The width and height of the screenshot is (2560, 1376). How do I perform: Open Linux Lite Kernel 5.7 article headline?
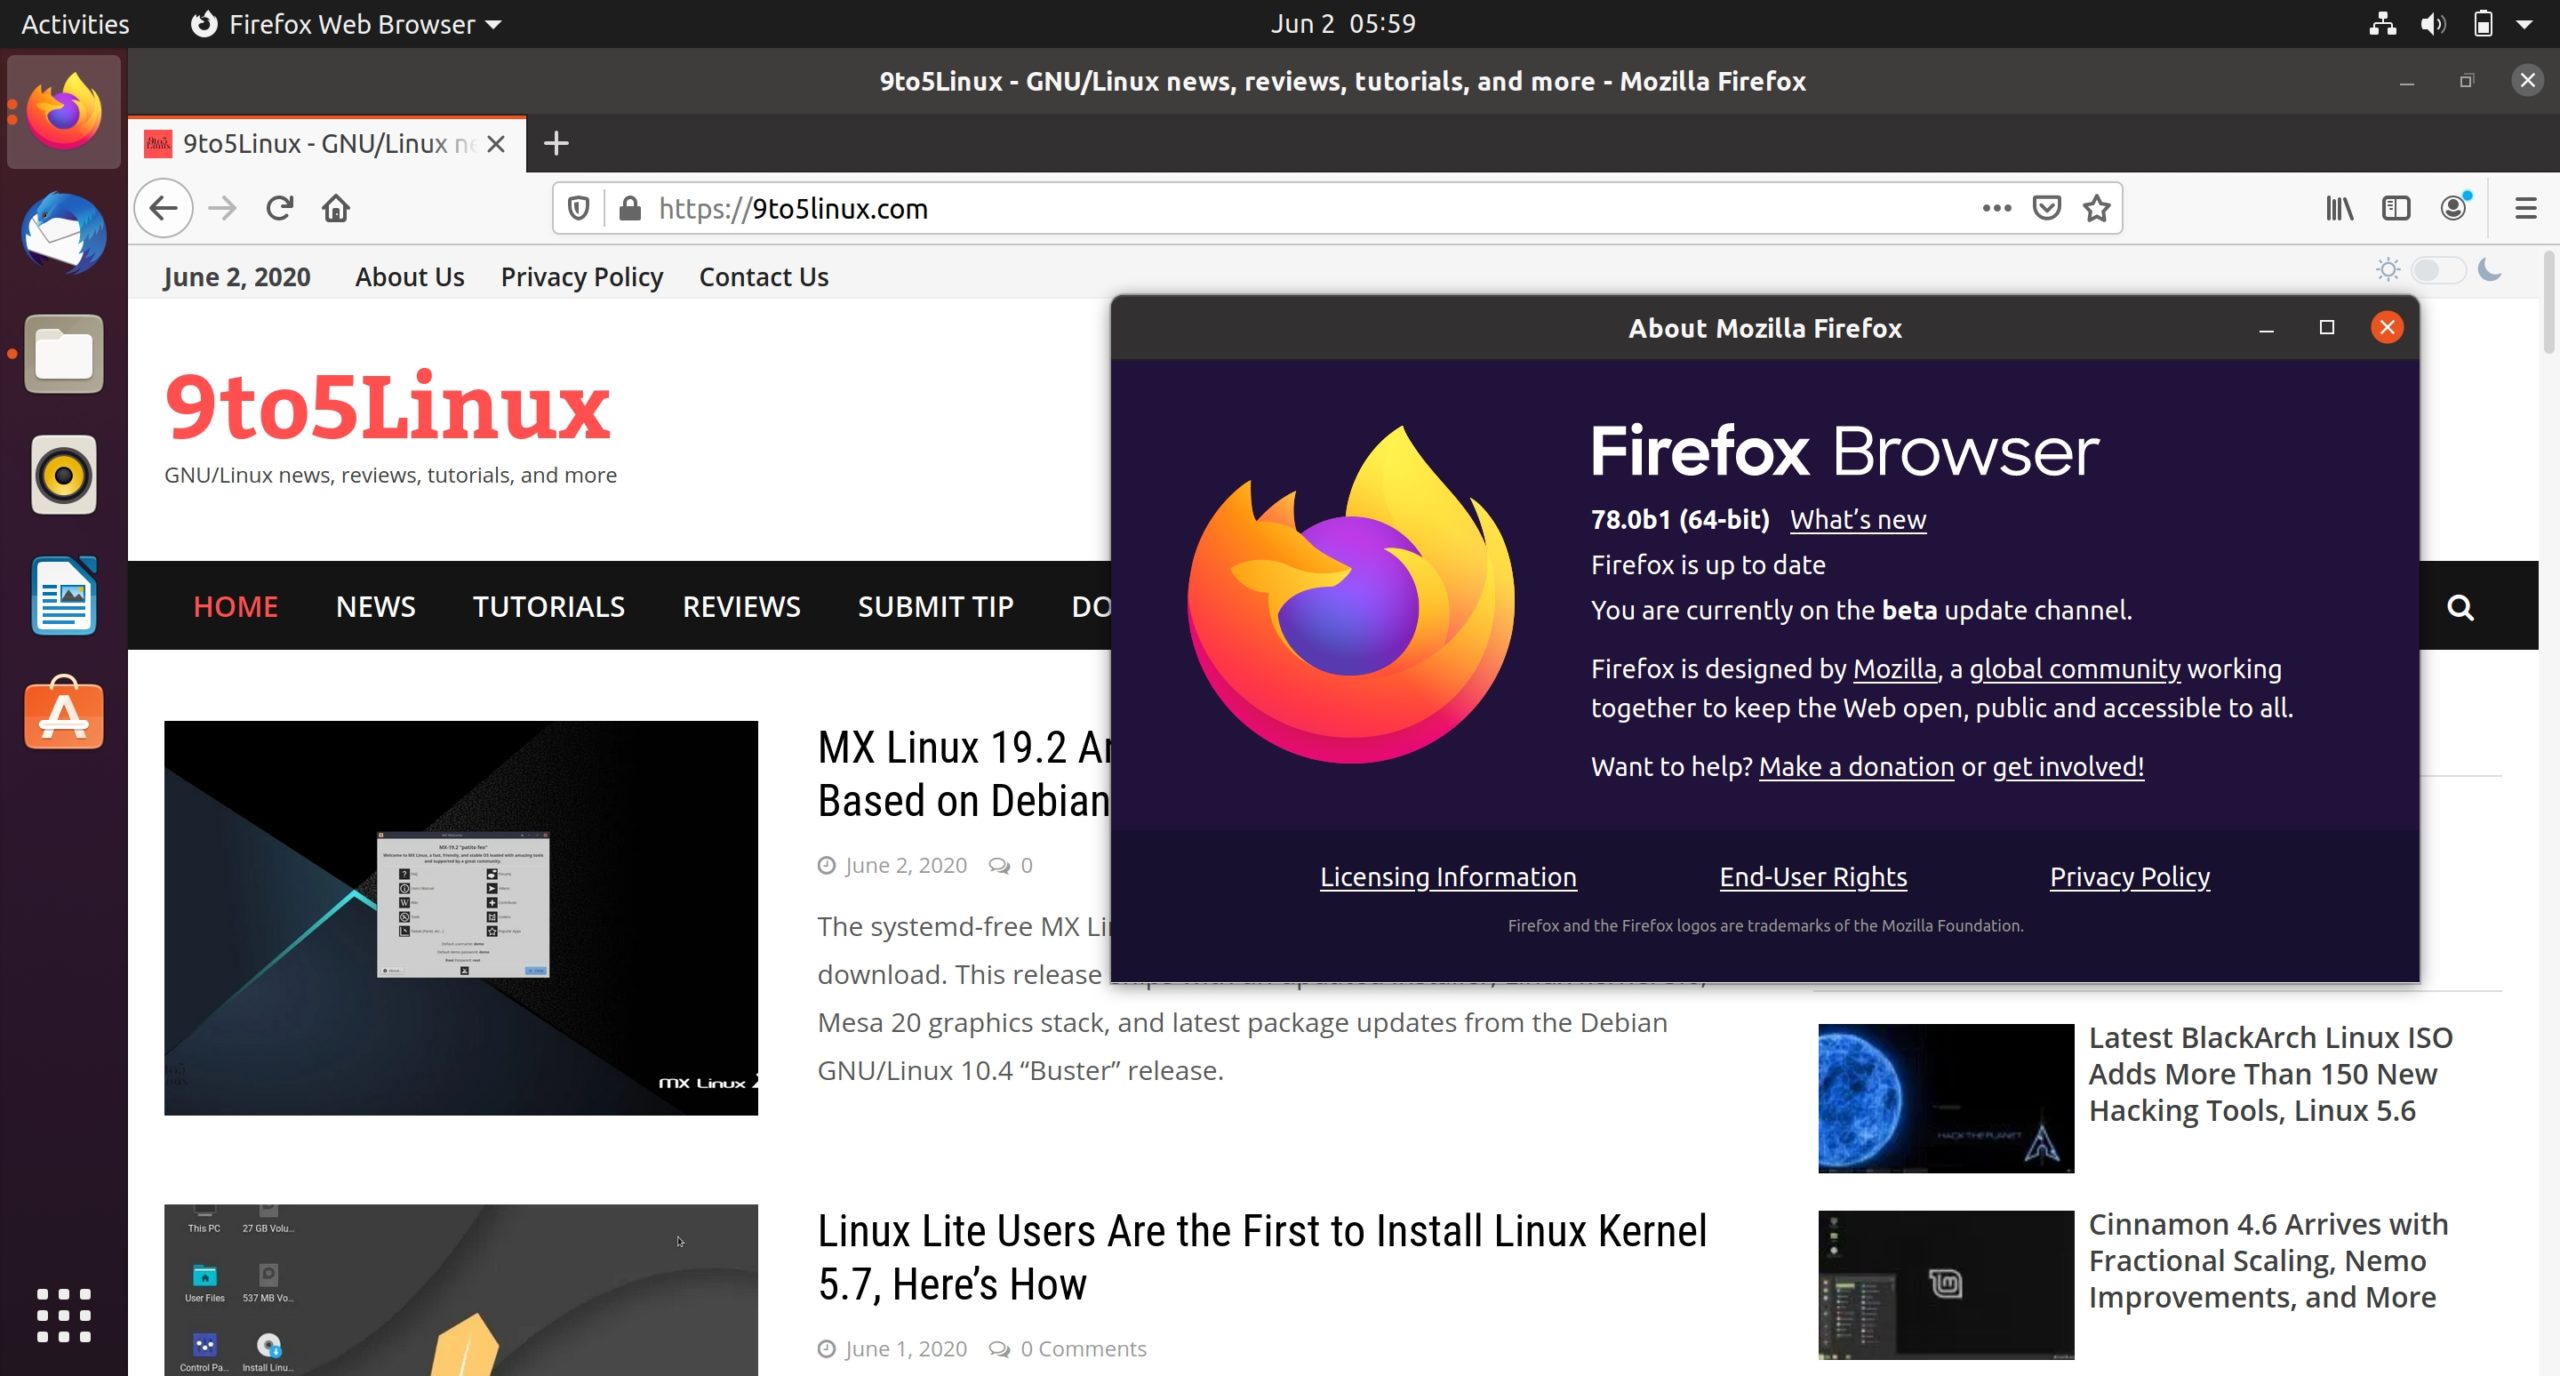1262,1258
